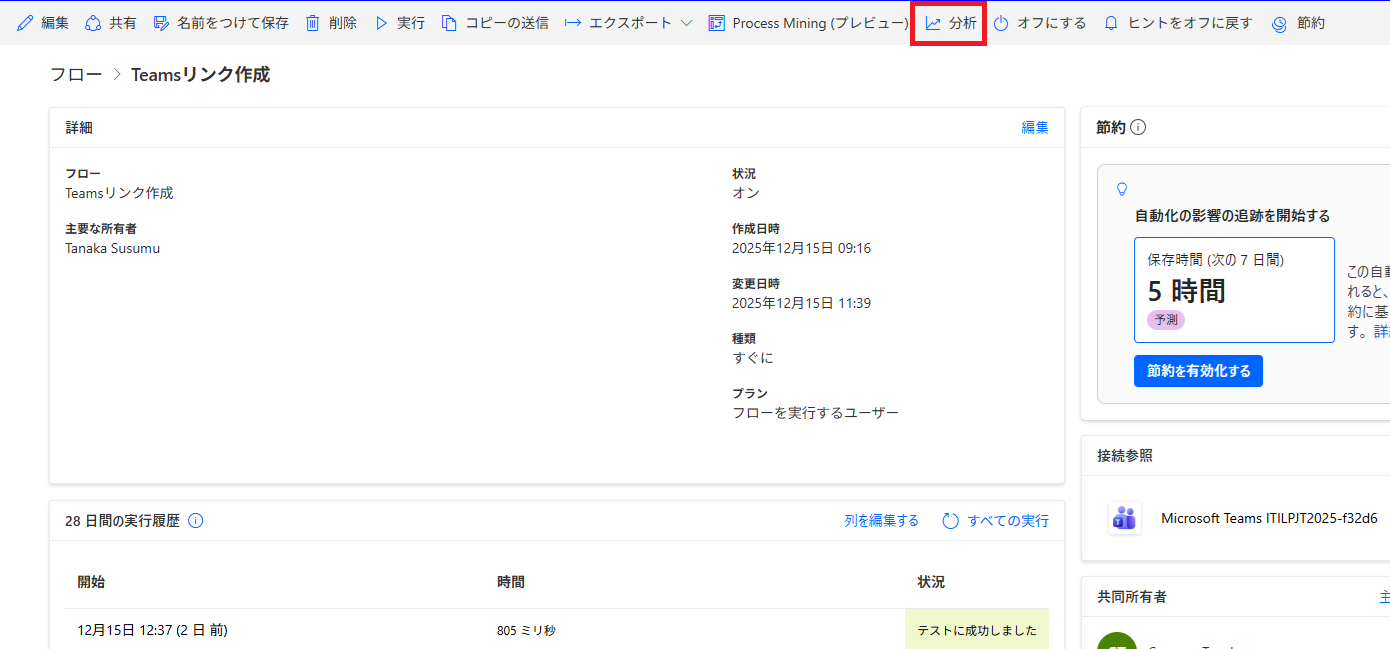1390x649 pixels.
Task: Click 節約を有効化する button
Action: tap(1198, 371)
